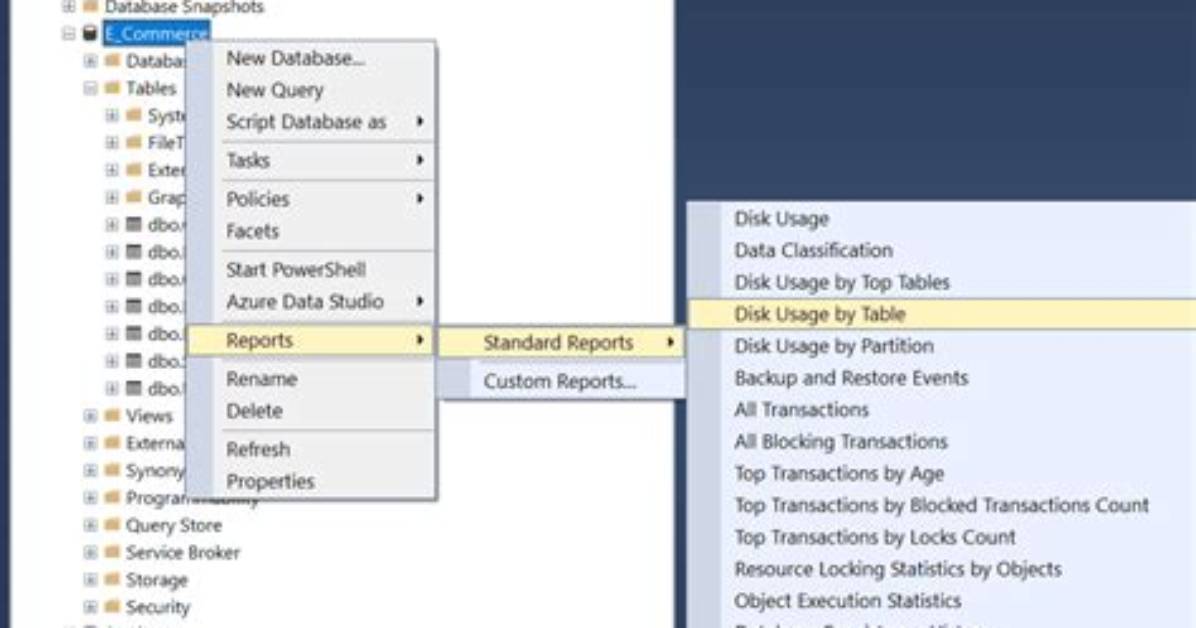The height and width of the screenshot is (628, 1196).
Task: Open Disk Usage by Table report
Action: click(942, 314)
